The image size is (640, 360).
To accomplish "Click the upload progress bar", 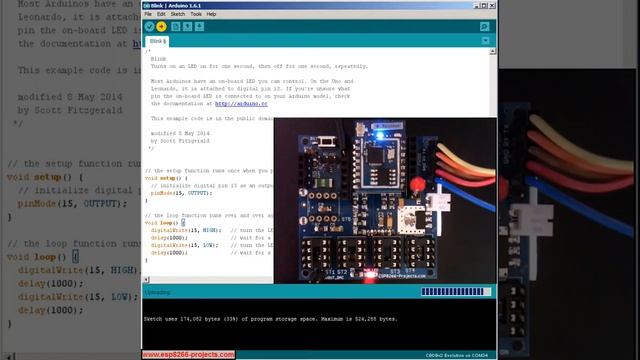I will (456, 291).
